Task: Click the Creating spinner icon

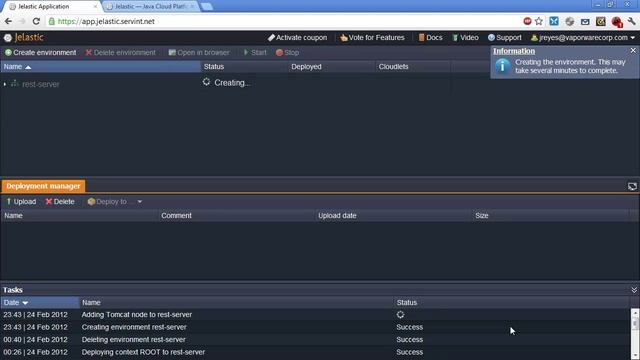Action: click(206, 82)
